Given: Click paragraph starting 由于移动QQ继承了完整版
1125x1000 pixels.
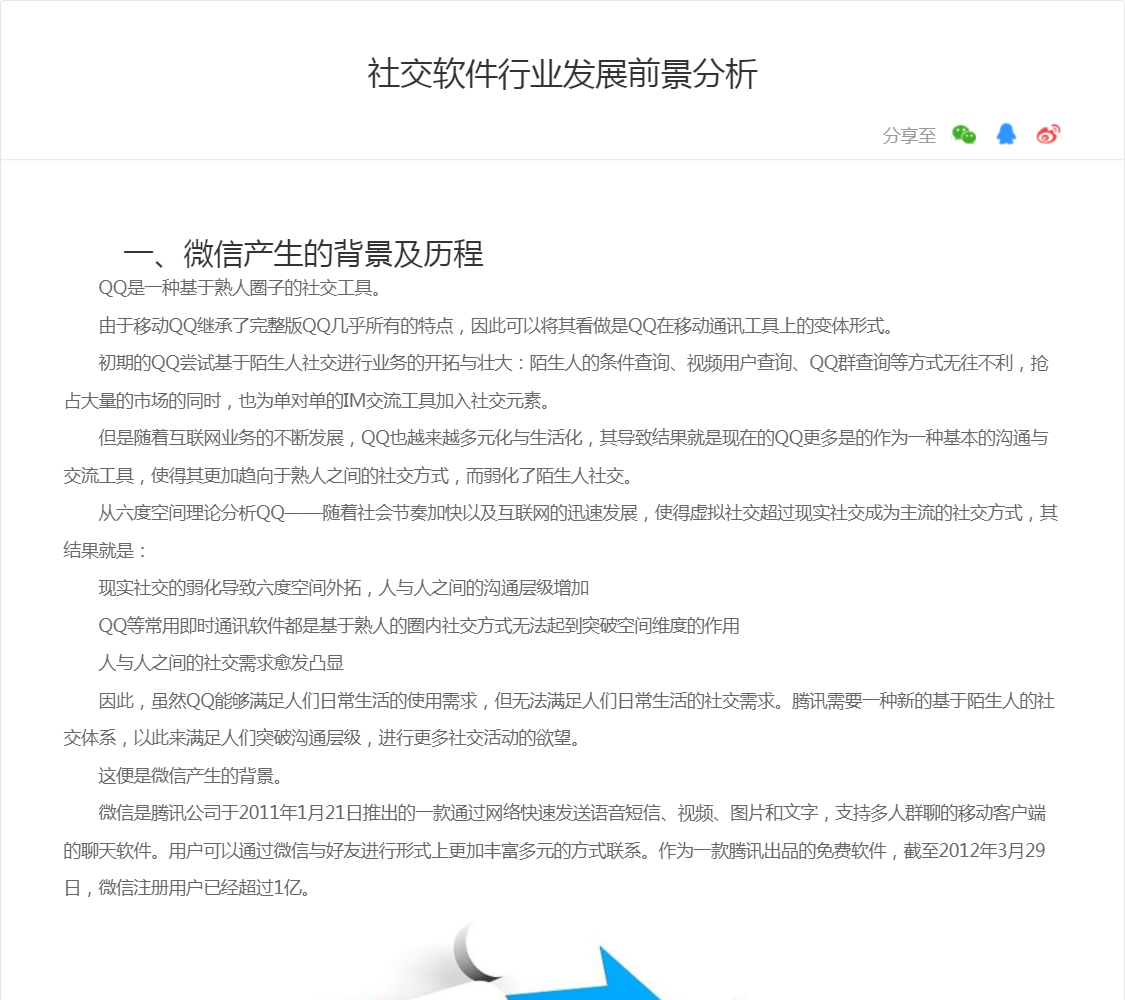Looking at the screenshot, I should pyautogui.click(x=496, y=326).
